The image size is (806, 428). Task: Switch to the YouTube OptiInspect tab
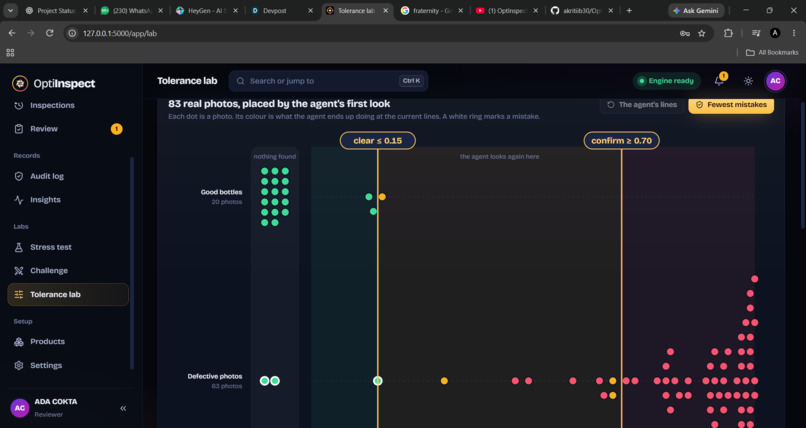pyautogui.click(x=506, y=10)
